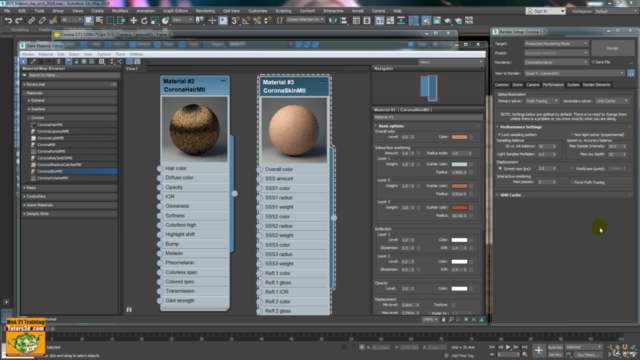Toggle the Angle Snap icon
This screenshot has width=640, height=360.
(246, 20)
